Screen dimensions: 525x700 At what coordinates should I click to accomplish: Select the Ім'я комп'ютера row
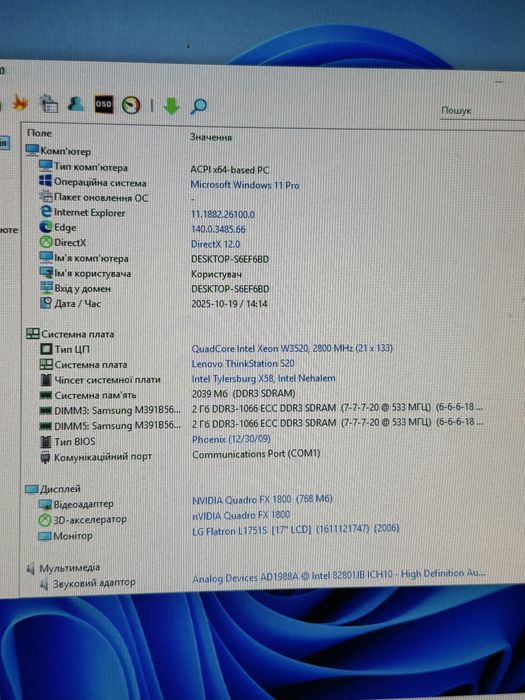tap(84, 258)
